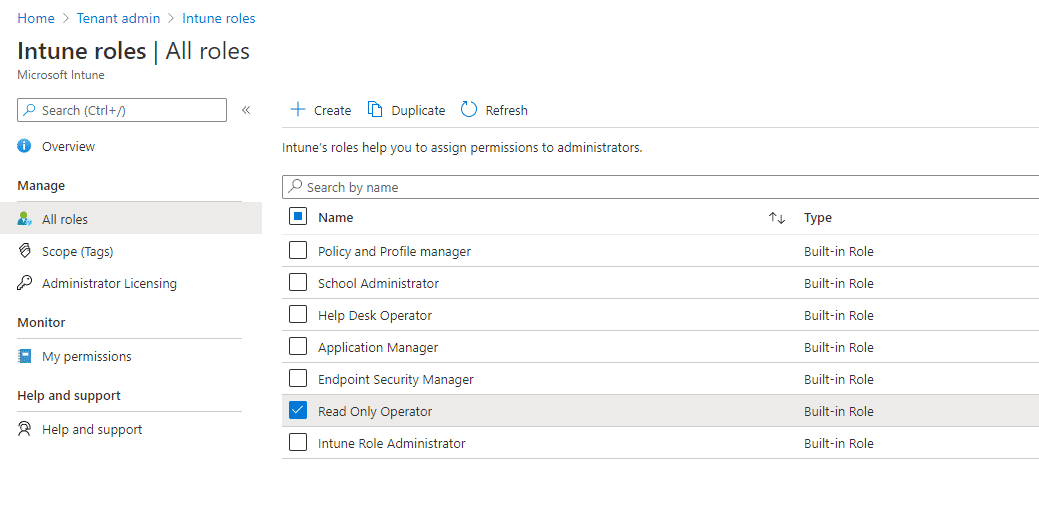The height and width of the screenshot is (506, 1039).
Task: Go to Tenant admin breadcrumb link
Action: tap(119, 19)
